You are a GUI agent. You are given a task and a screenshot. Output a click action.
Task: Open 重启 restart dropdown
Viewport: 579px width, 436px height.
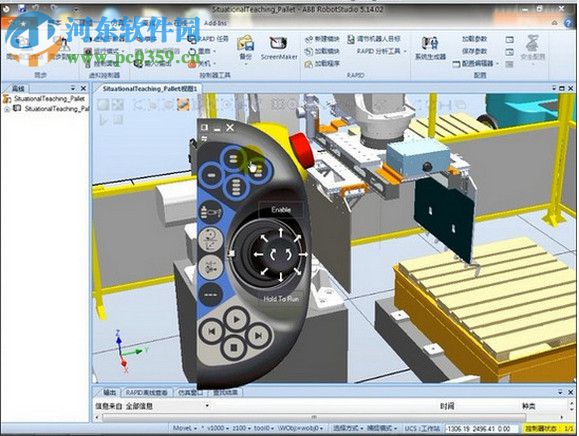pos(202,51)
